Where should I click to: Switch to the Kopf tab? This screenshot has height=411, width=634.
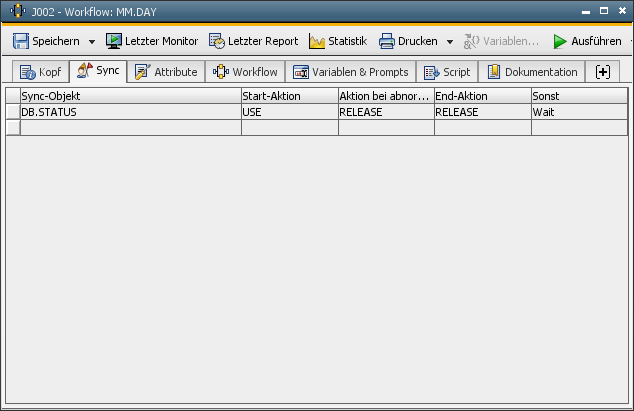tap(40, 72)
